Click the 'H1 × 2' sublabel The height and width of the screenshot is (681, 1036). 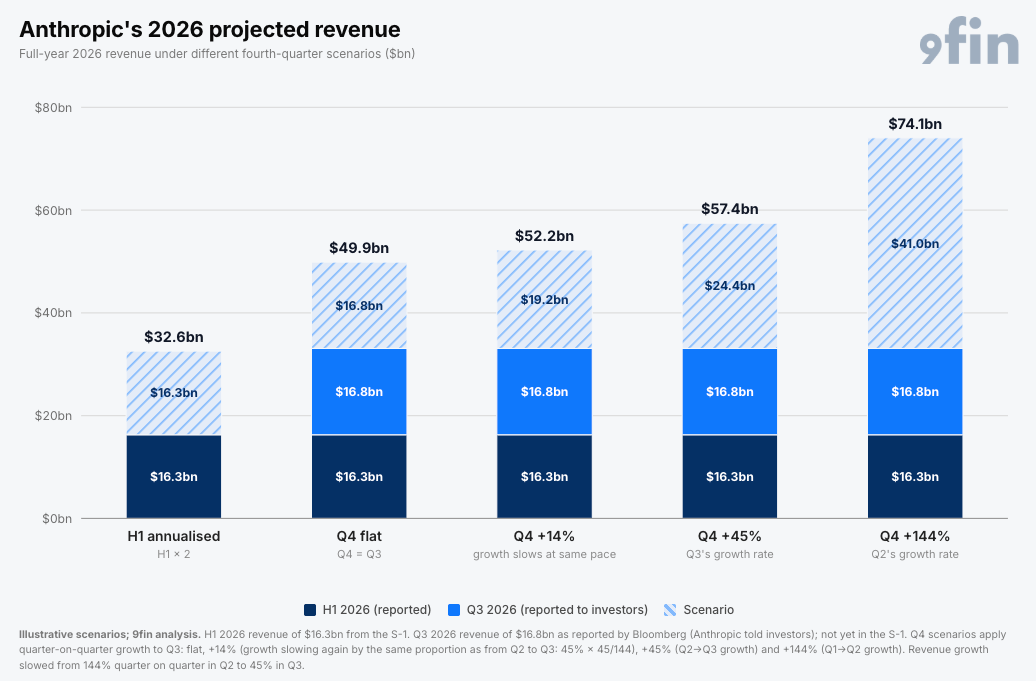[174, 554]
